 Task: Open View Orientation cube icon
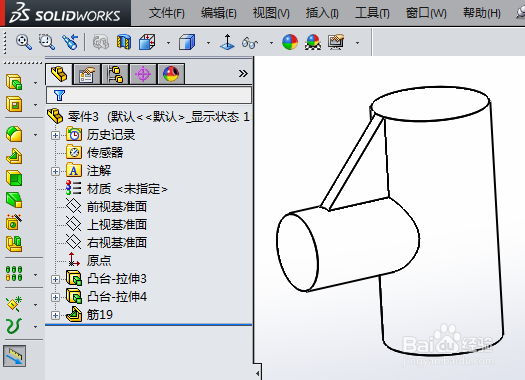[x=147, y=42]
